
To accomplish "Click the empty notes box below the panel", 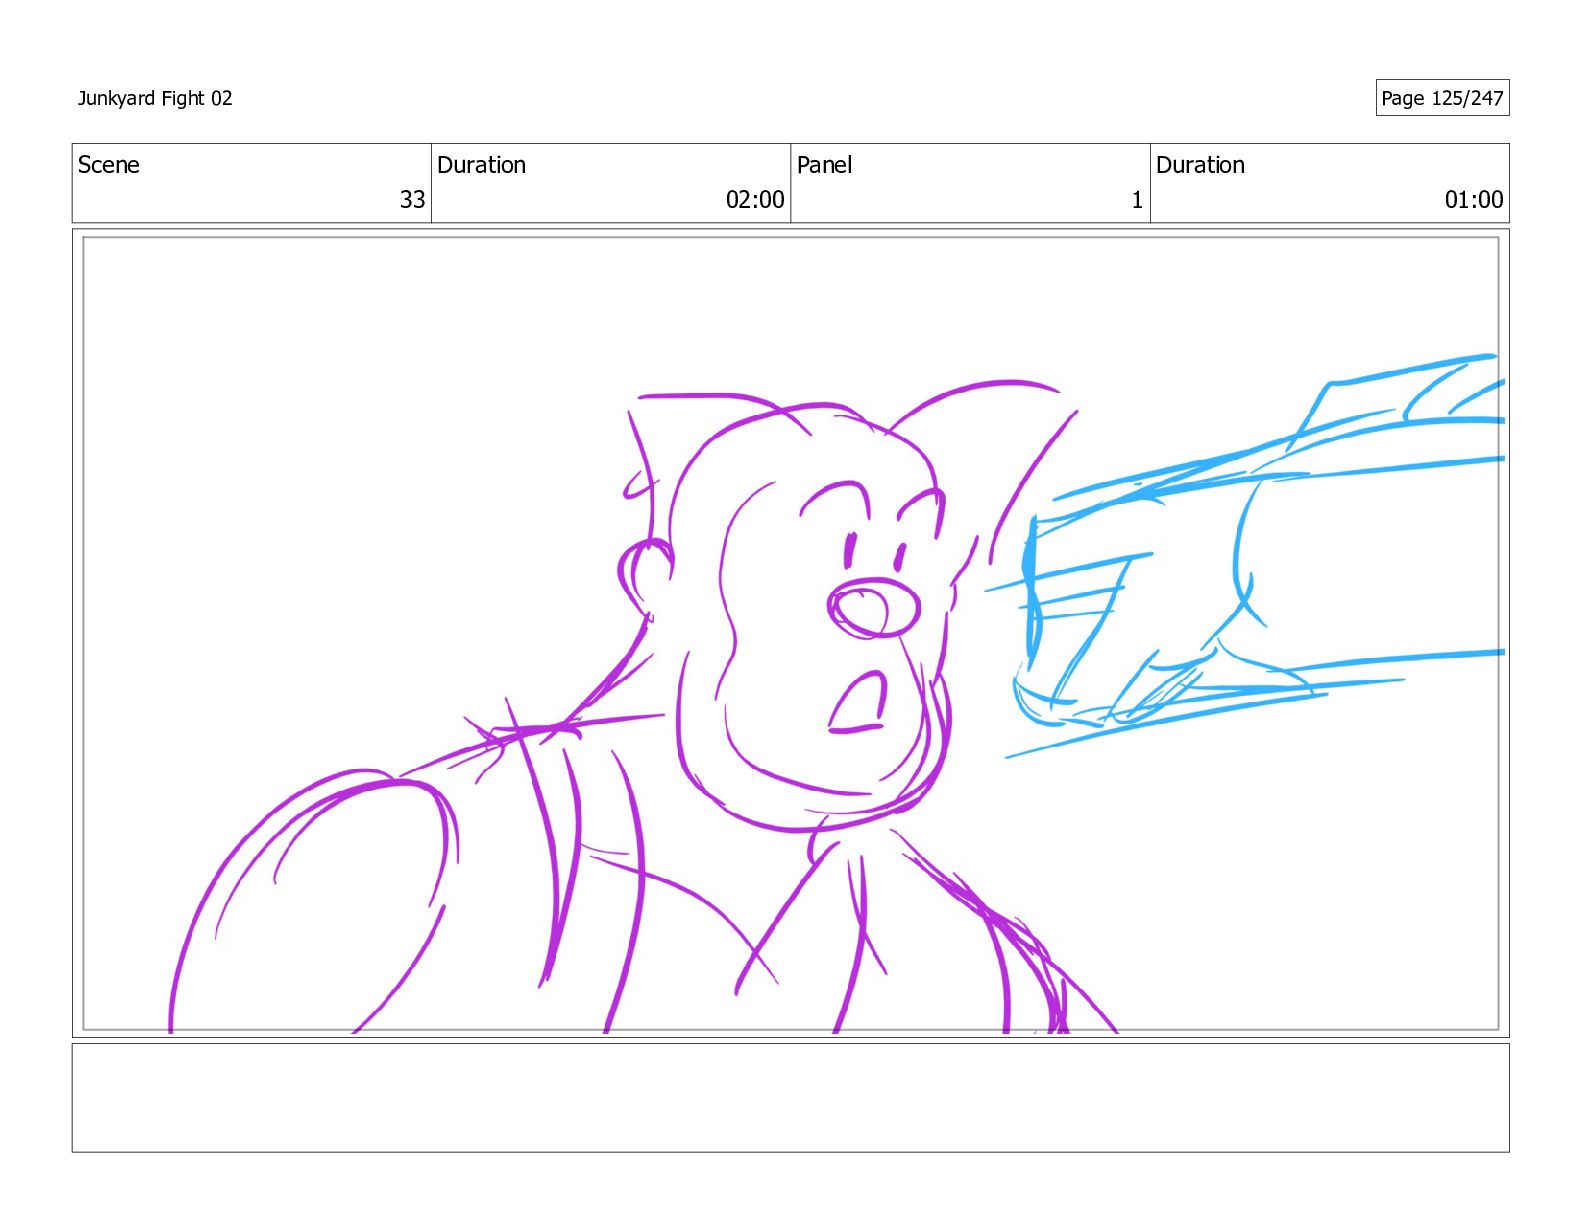I will click(790, 1098).
